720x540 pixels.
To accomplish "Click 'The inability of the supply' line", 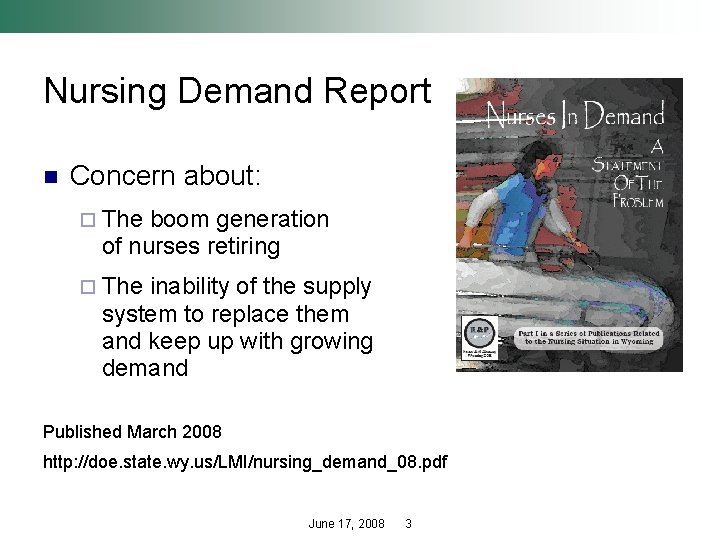I will (236, 287).
